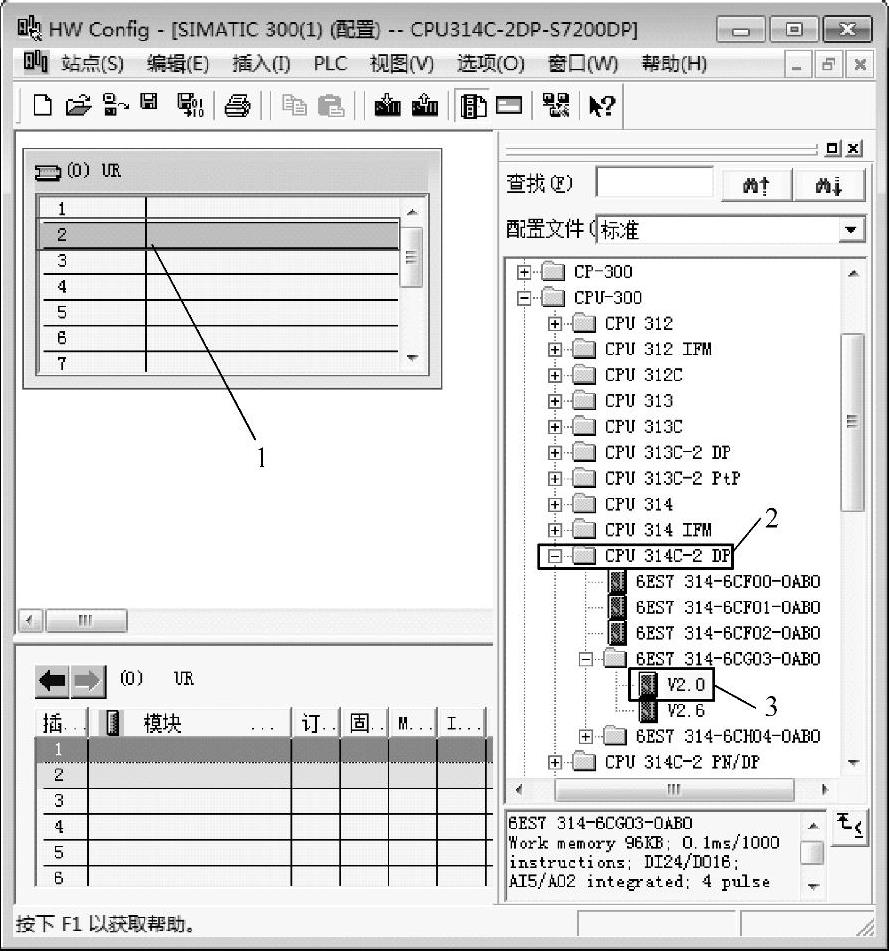
Task: Click the Save floppy disk icon
Action: [x=149, y=102]
